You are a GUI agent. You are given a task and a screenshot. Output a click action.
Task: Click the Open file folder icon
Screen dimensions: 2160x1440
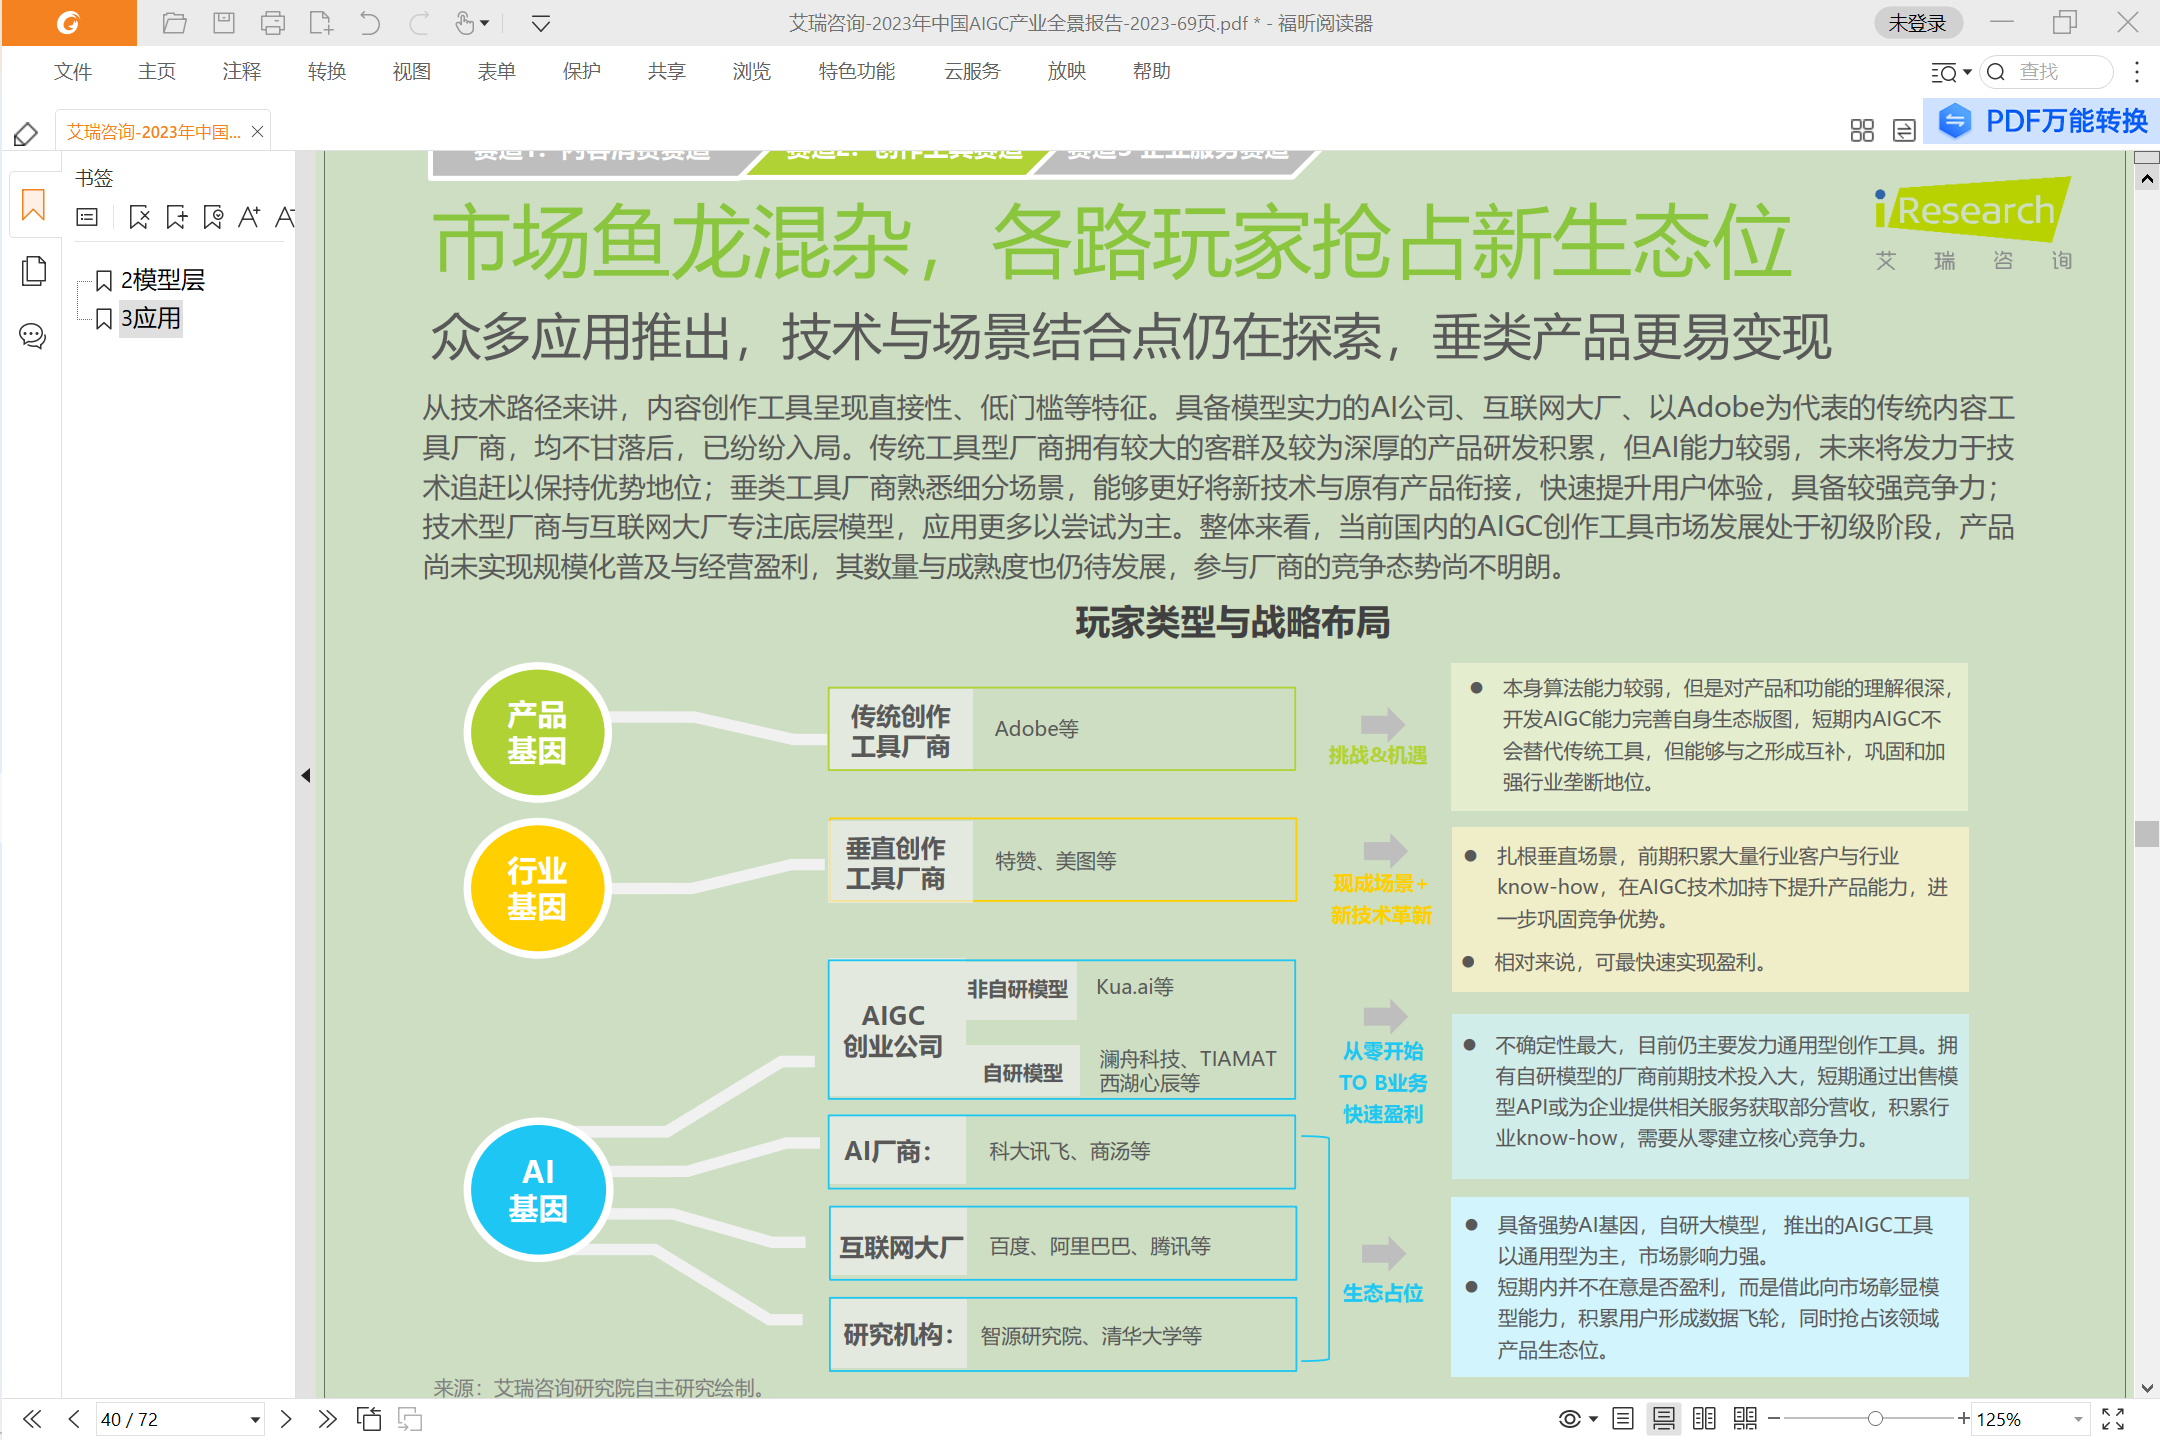(175, 22)
